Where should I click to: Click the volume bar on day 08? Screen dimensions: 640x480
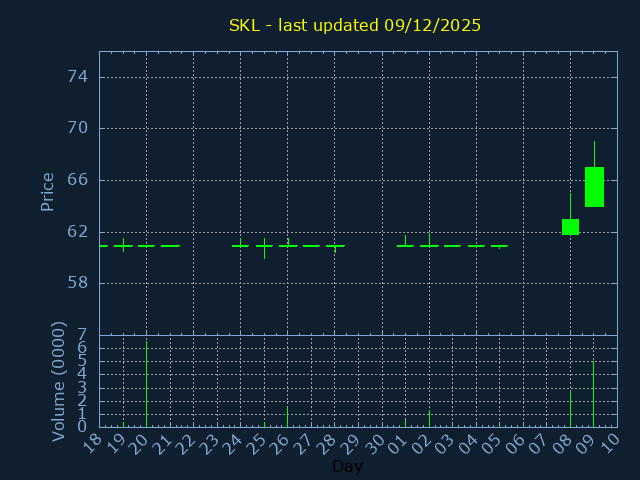pos(570,408)
